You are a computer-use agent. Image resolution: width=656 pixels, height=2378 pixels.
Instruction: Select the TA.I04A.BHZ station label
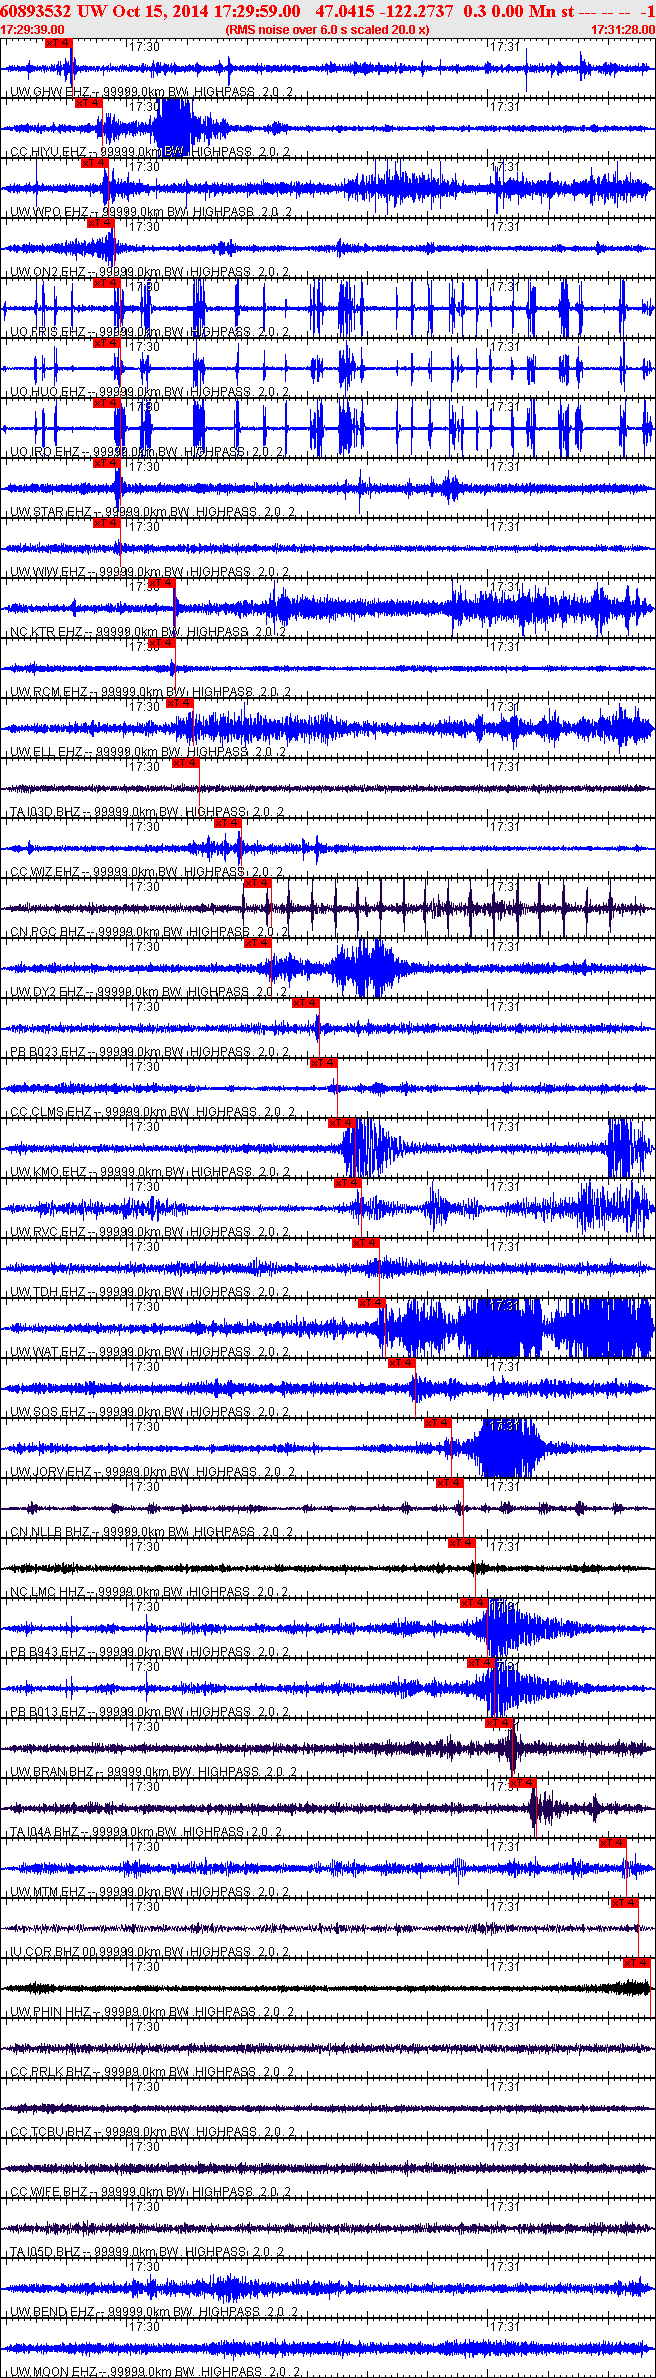[47, 1832]
